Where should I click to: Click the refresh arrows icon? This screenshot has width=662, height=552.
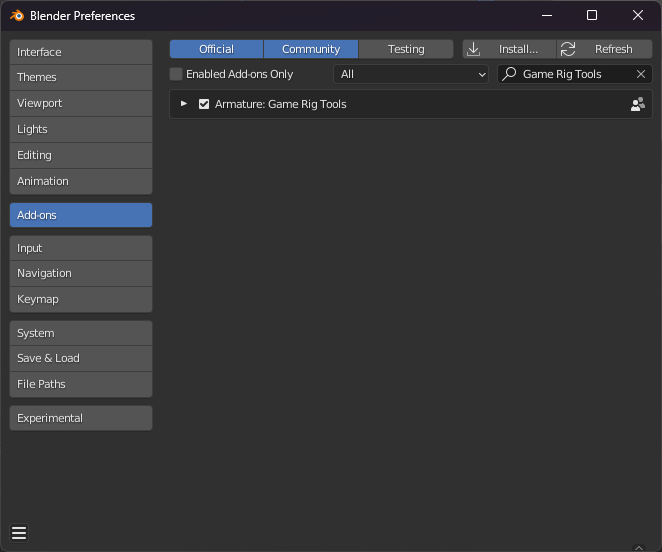point(568,49)
